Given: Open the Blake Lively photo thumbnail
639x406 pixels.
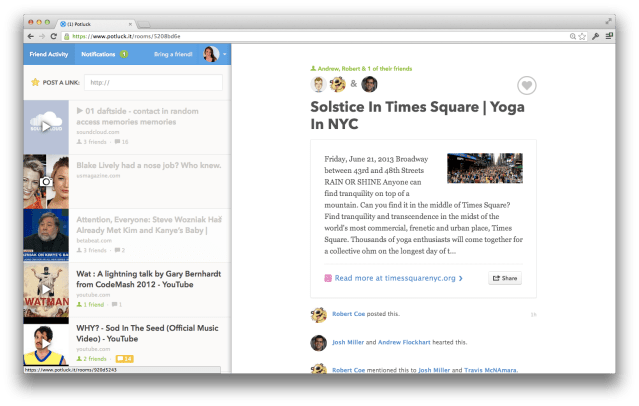Looking at the screenshot, I should [x=46, y=181].
